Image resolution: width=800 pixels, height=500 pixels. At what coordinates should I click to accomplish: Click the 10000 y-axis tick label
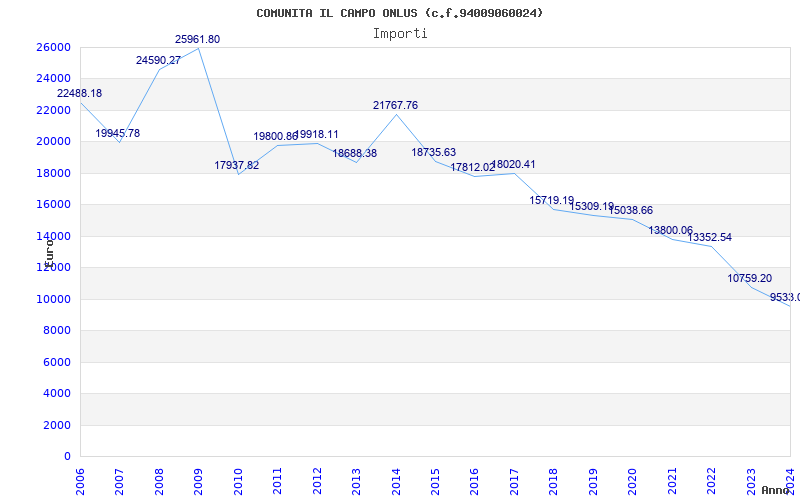coord(53,299)
